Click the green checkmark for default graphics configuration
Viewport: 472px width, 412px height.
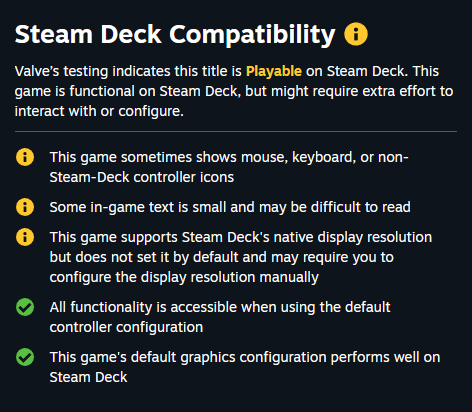pyautogui.click(x=25, y=357)
